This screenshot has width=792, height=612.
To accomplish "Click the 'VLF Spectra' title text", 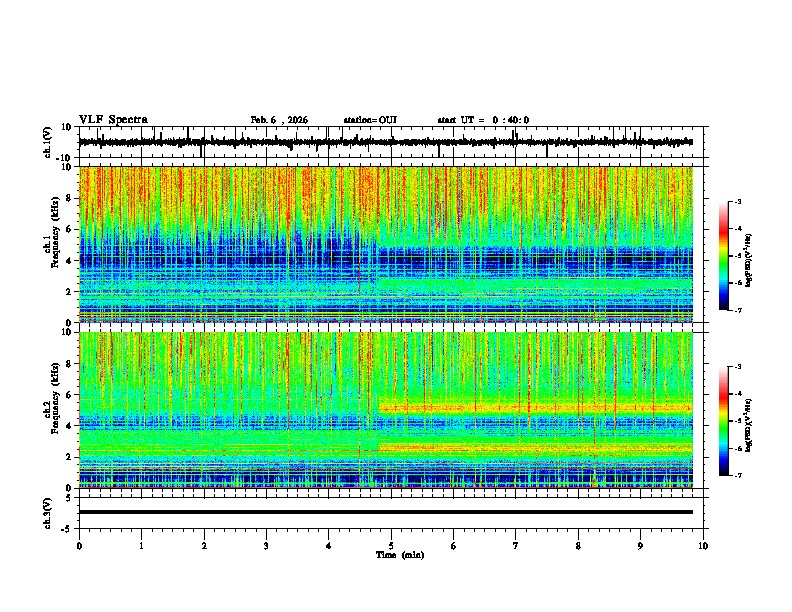I will pyautogui.click(x=114, y=120).
